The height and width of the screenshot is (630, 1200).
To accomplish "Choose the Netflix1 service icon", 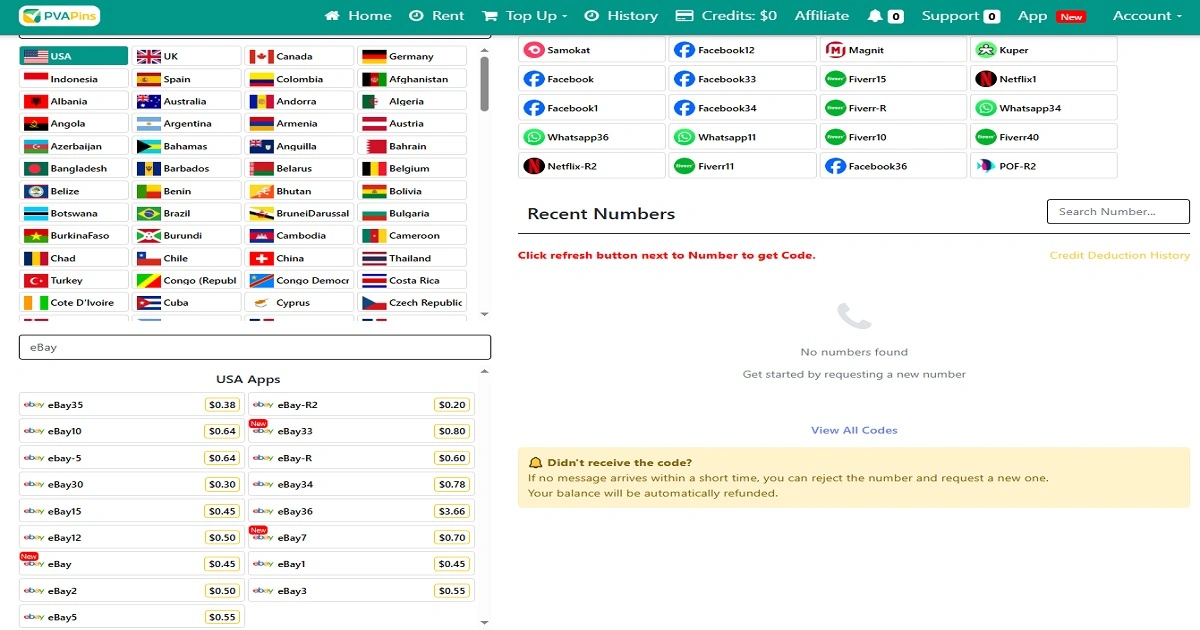I will click(x=985, y=79).
